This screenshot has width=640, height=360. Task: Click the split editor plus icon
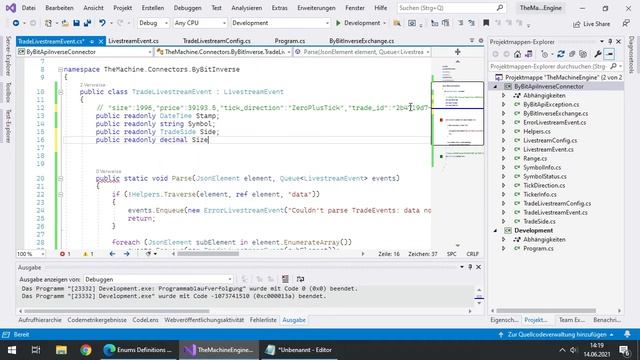(x=457, y=52)
